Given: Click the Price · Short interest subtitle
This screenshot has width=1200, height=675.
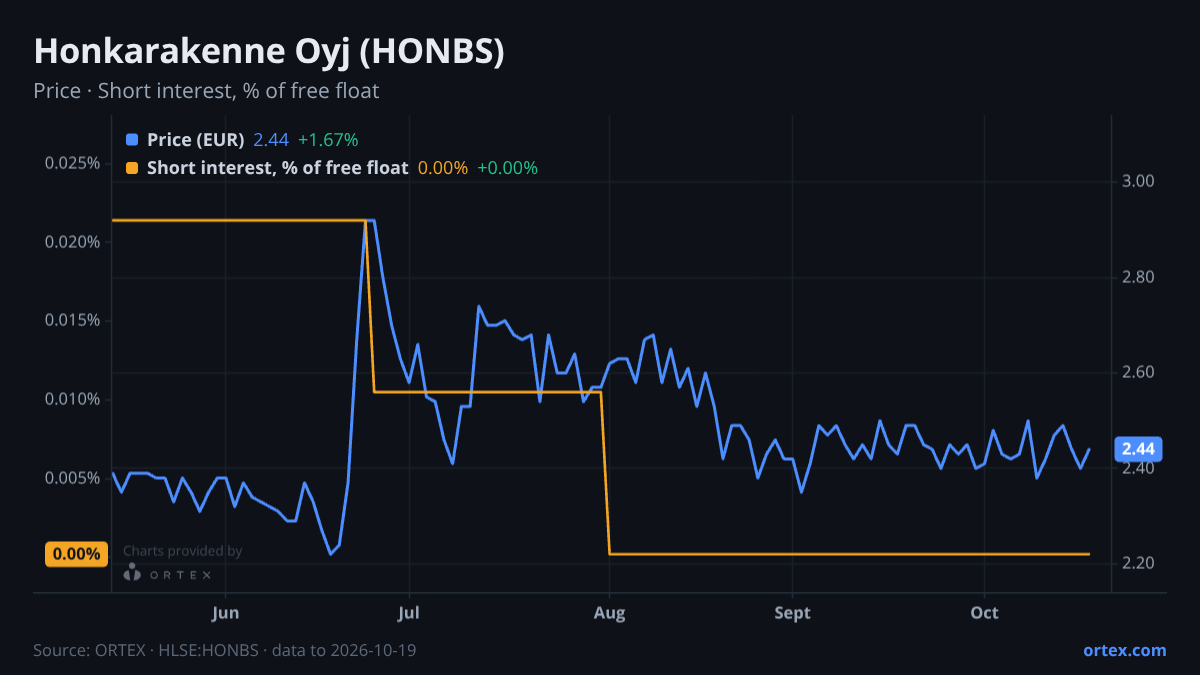Looking at the screenshot, I should pos(206,91).
